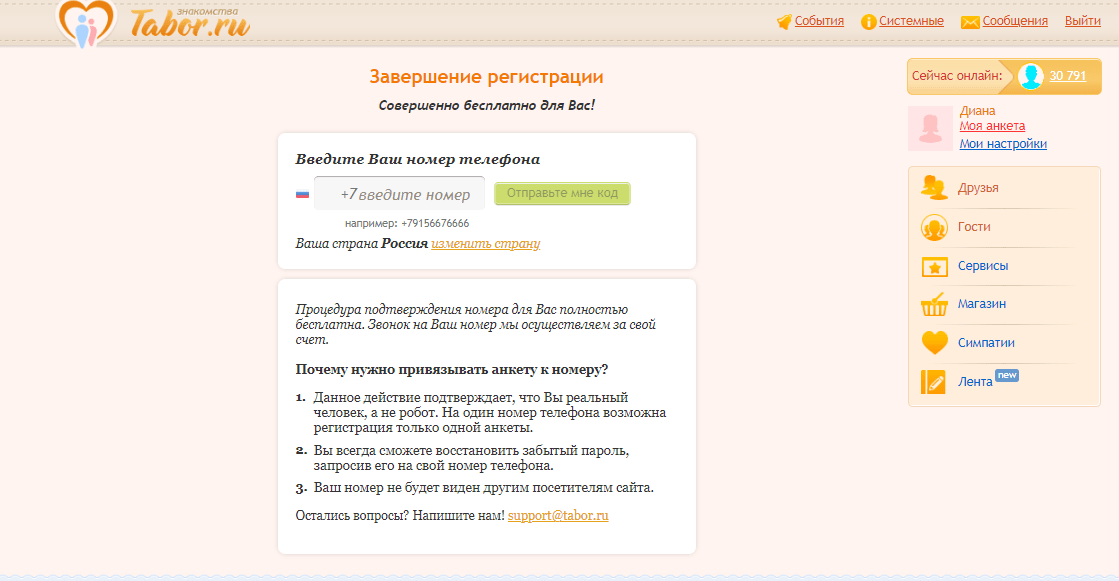Select the Сервисы star icon
This screenshot has width=1119, height=581.
tap(932, 266)
